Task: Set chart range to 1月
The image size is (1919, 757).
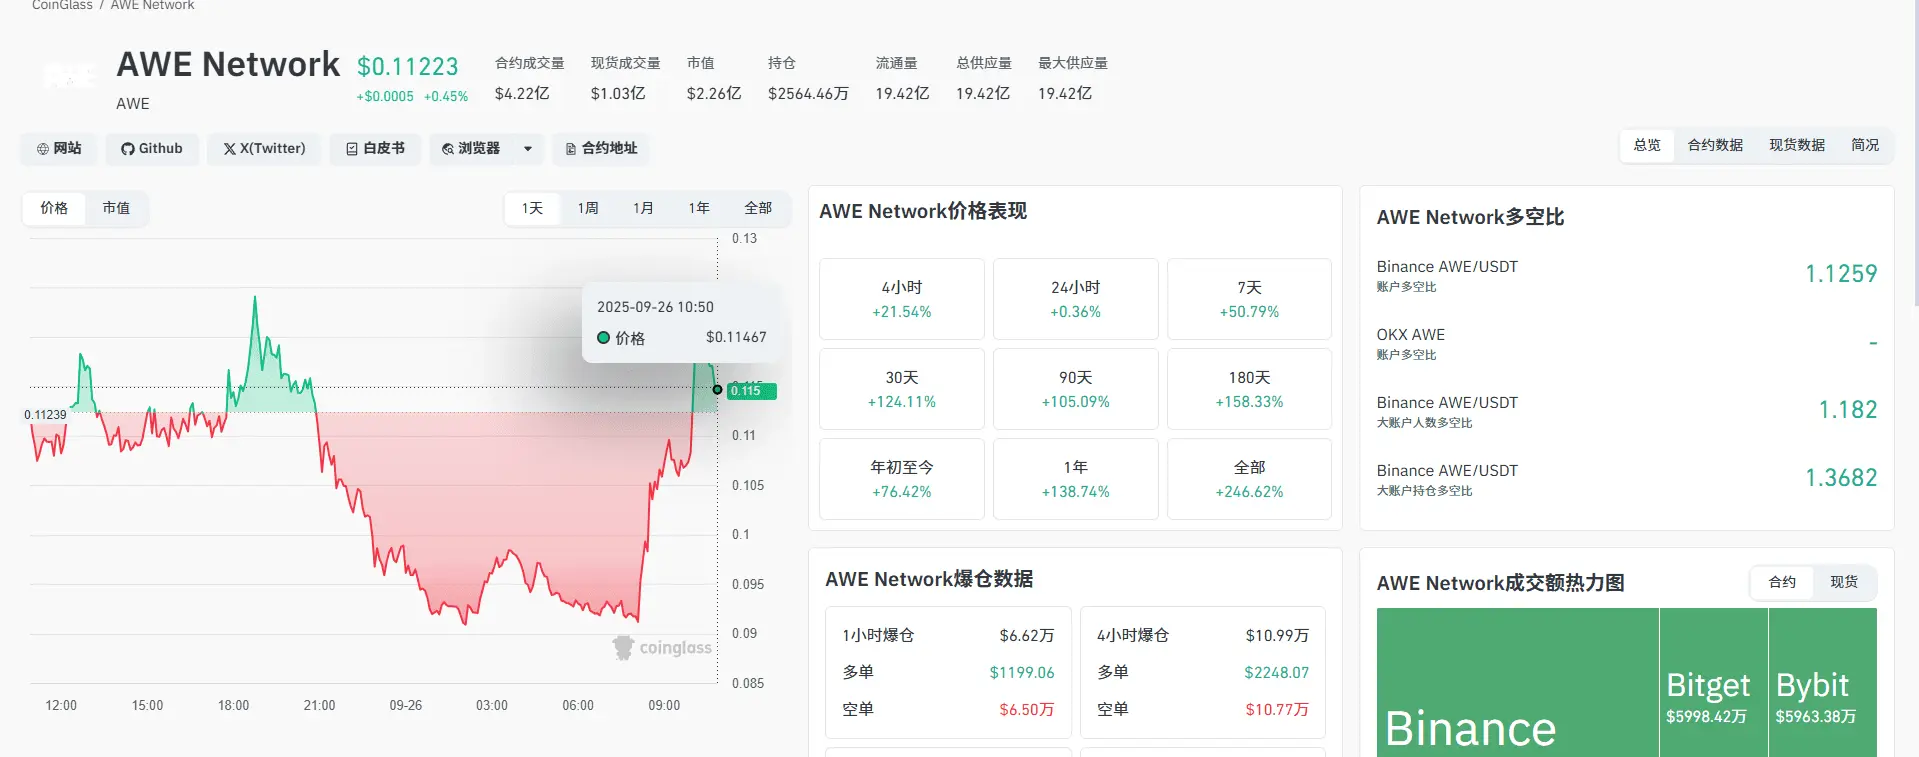Action: tap(643, 208)
